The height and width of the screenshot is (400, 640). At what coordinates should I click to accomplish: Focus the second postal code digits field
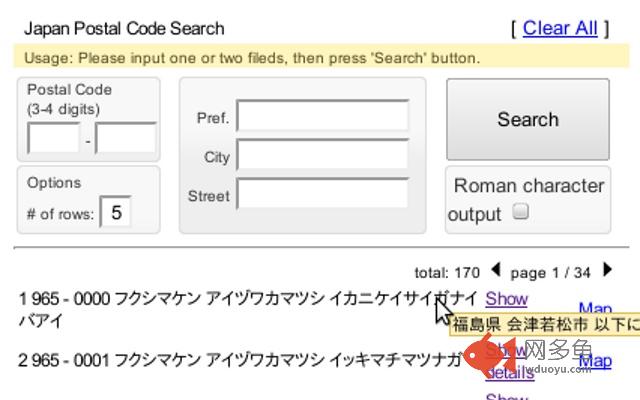(x=126, y=138)
